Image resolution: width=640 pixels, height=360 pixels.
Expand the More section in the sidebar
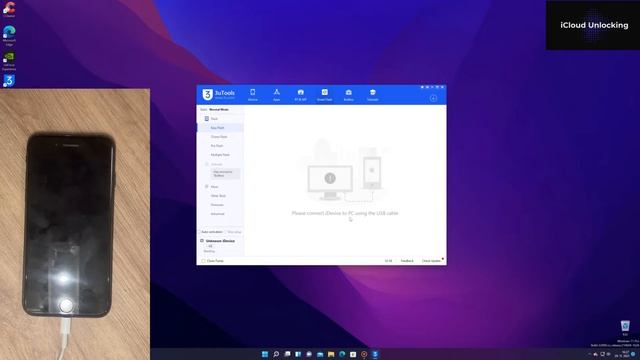tap(211, 187)
